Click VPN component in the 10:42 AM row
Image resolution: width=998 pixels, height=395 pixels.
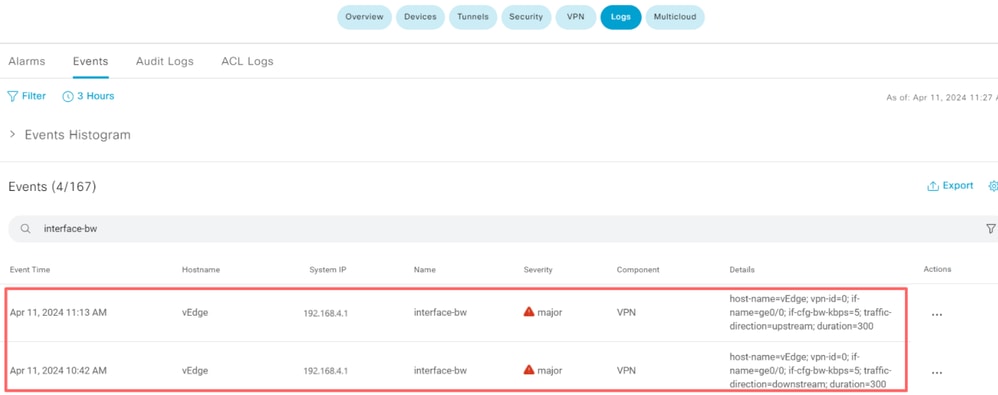626,370
